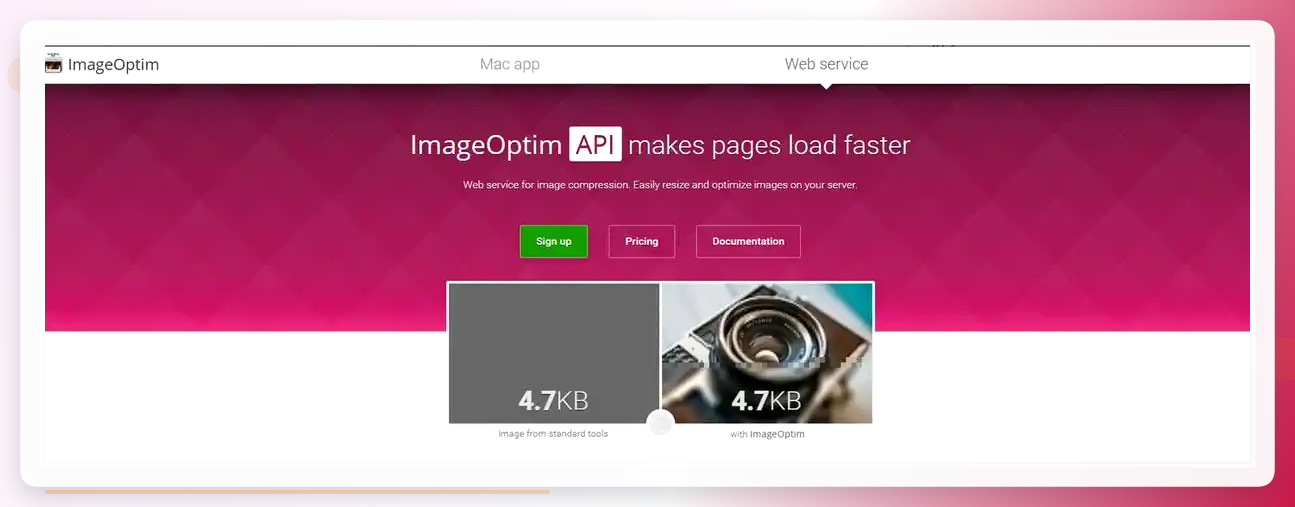Switch to the Mac app tab
The image size is (1295, 507).
click(510, 64)
